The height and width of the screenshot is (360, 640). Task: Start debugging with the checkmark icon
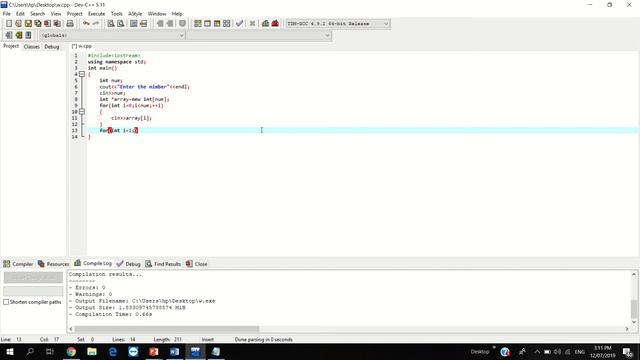point(240,24)
